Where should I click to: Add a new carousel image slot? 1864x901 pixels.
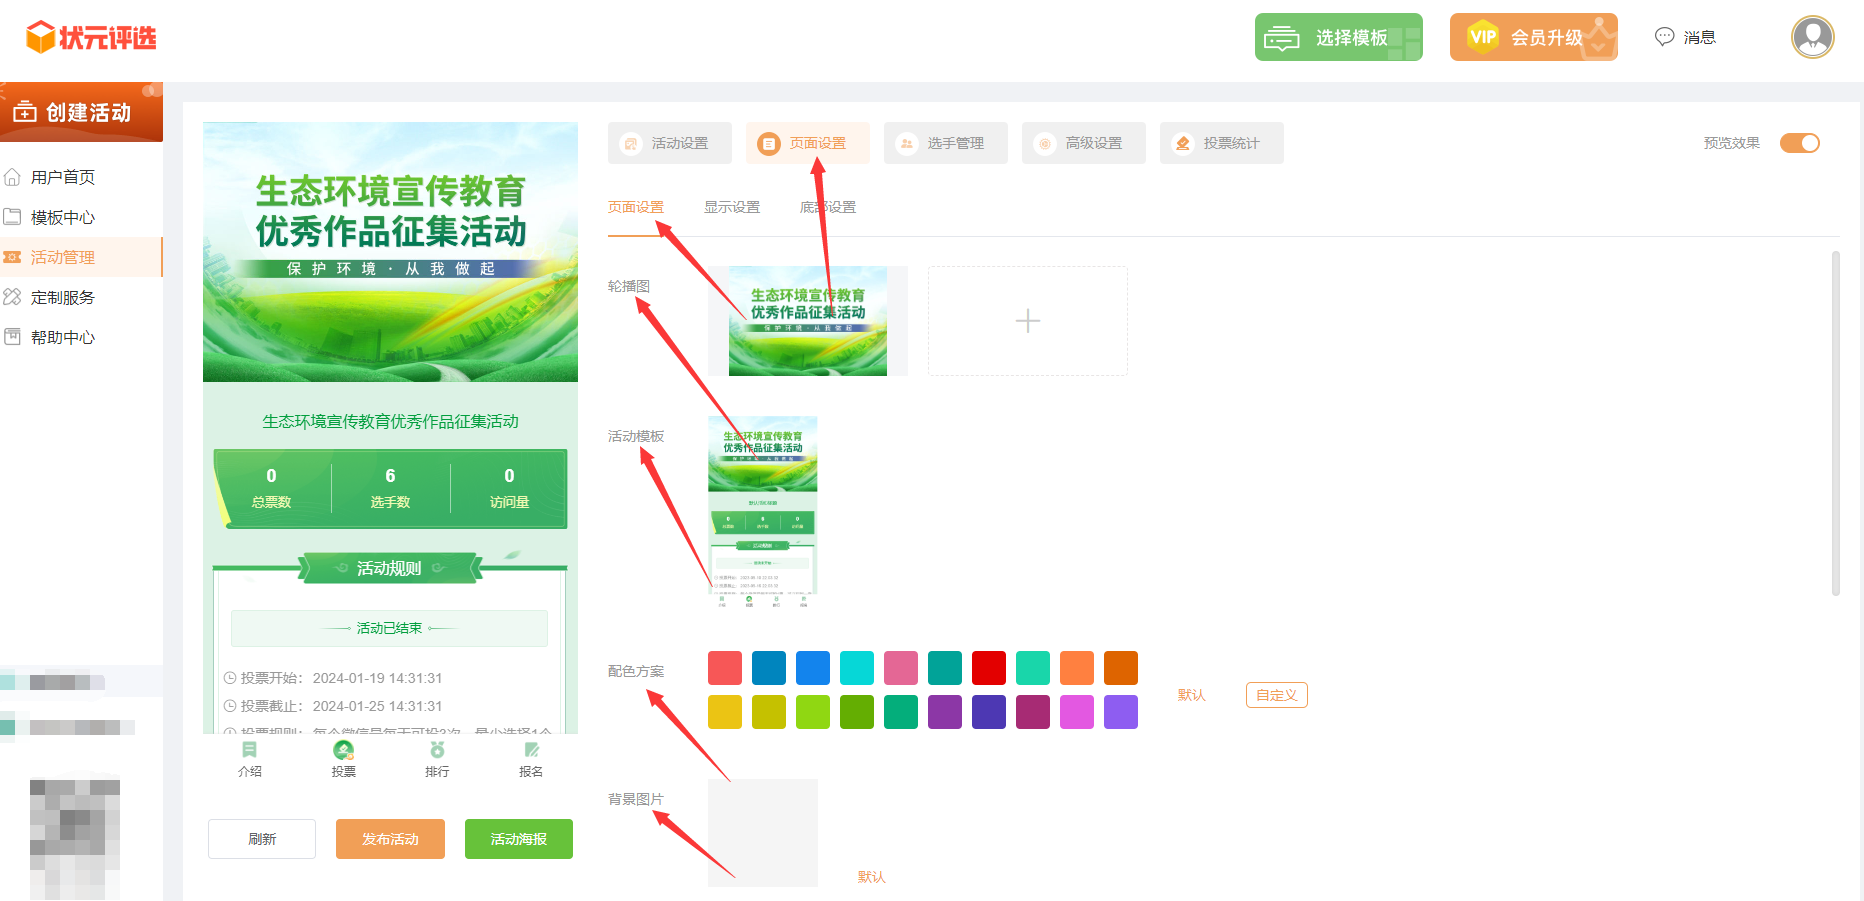point(1027,321)
